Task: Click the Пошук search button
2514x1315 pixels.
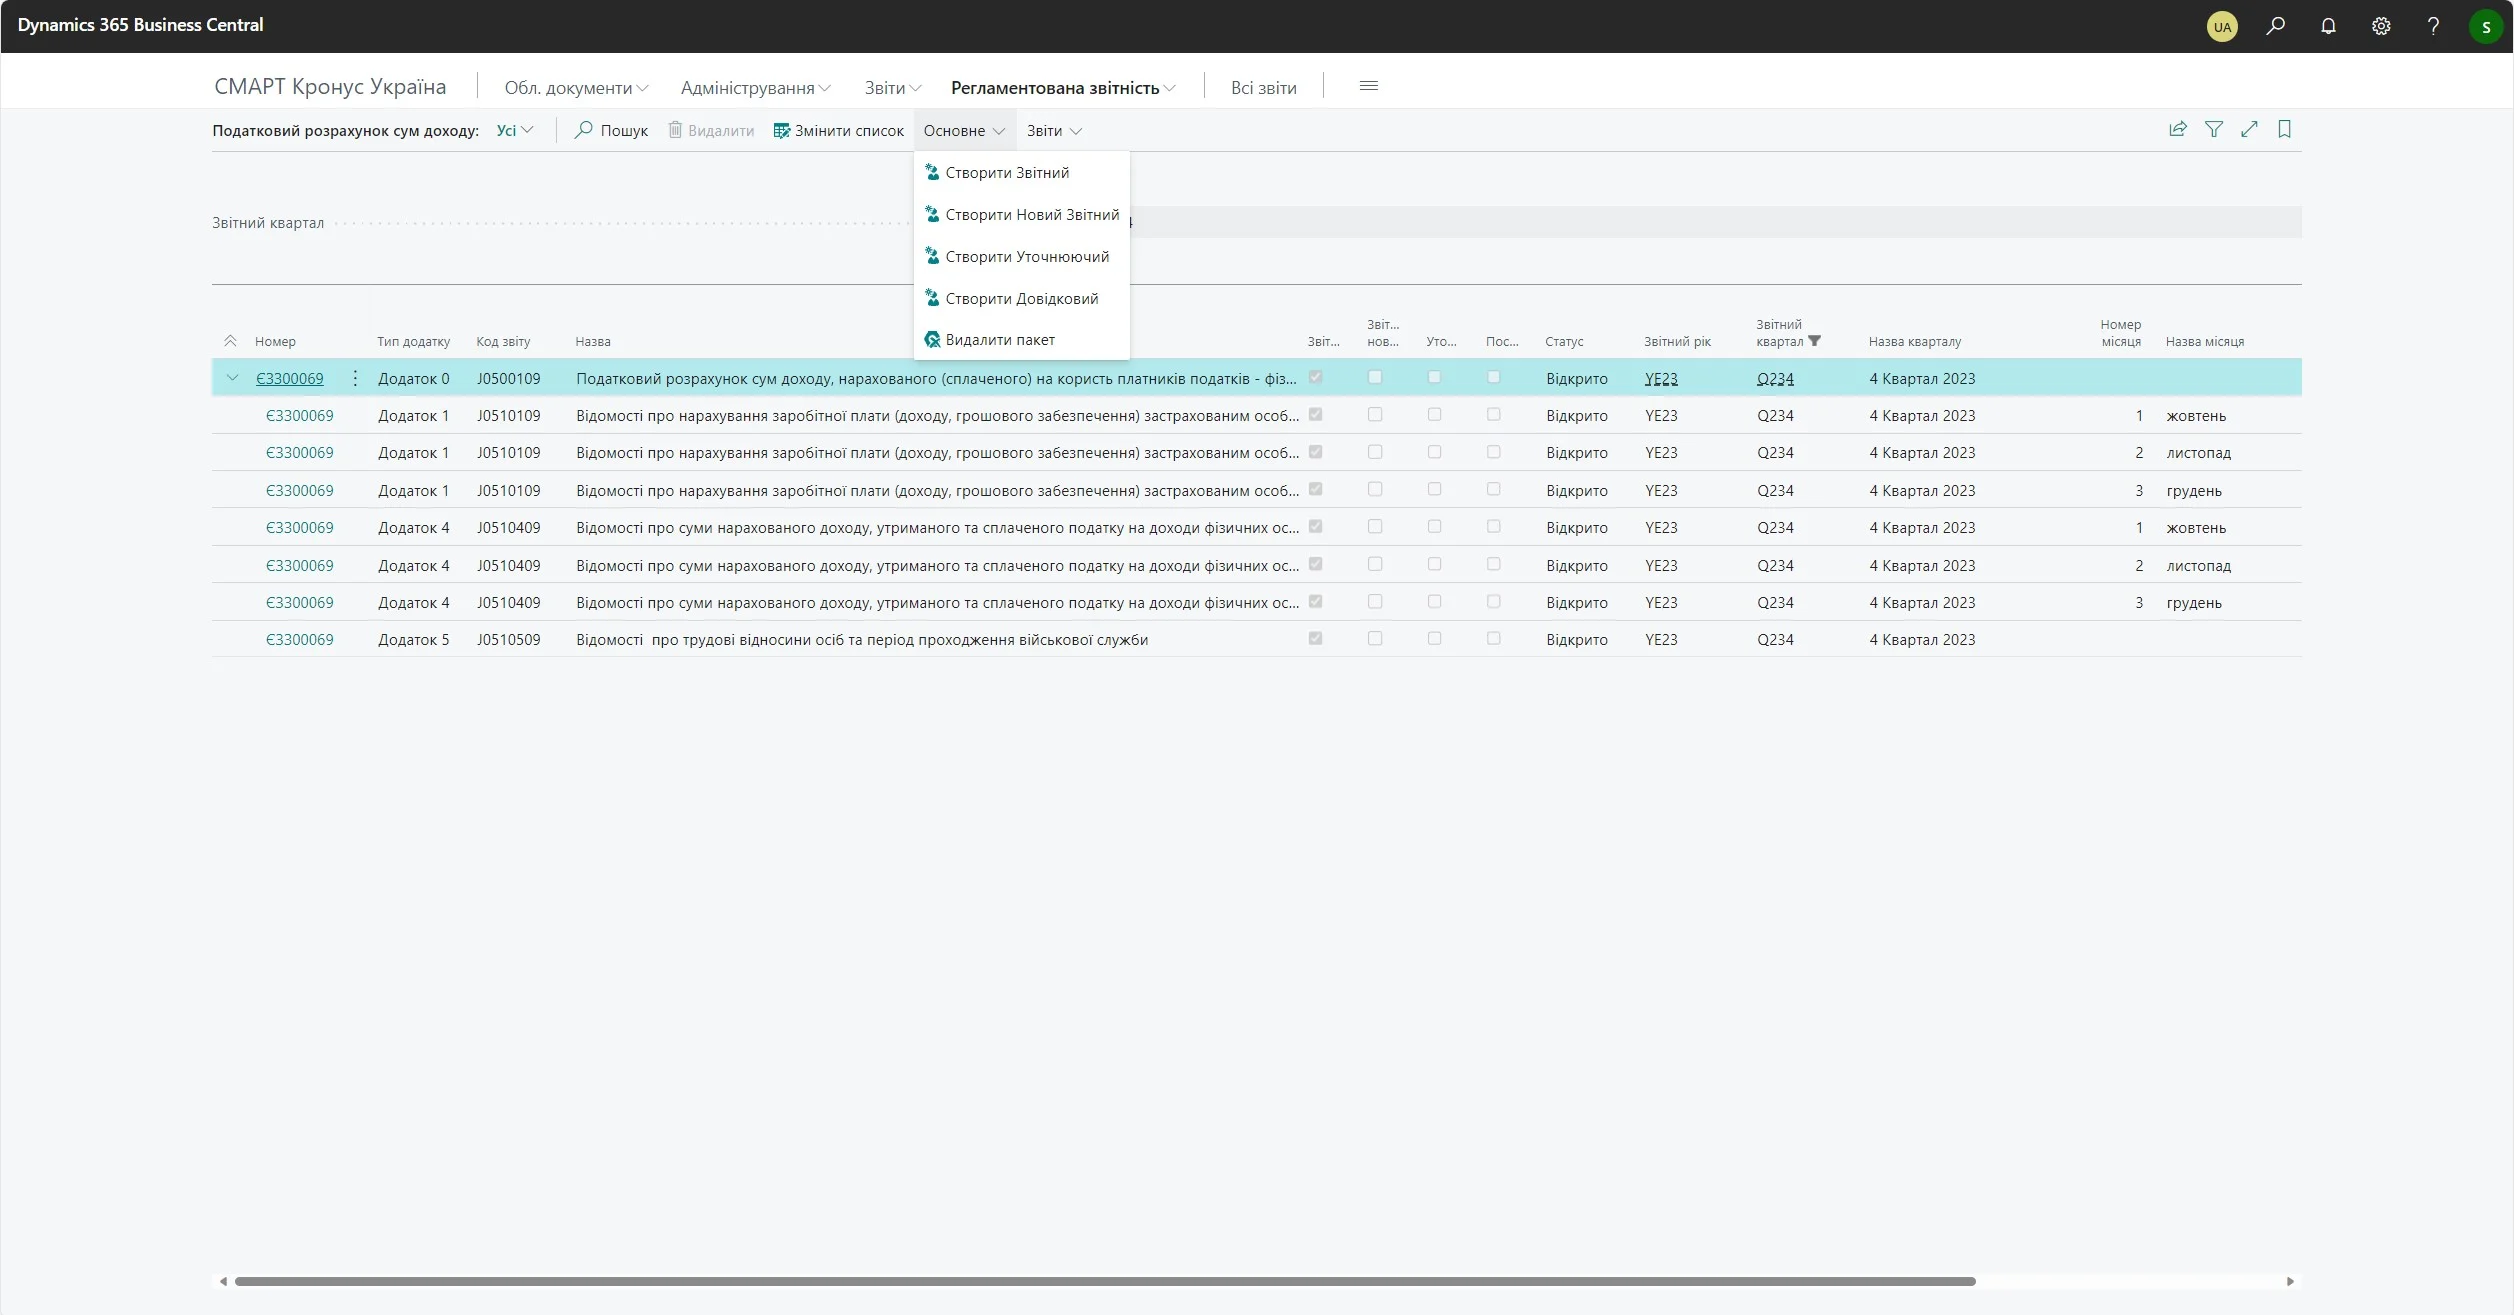Action: (611, 131)
